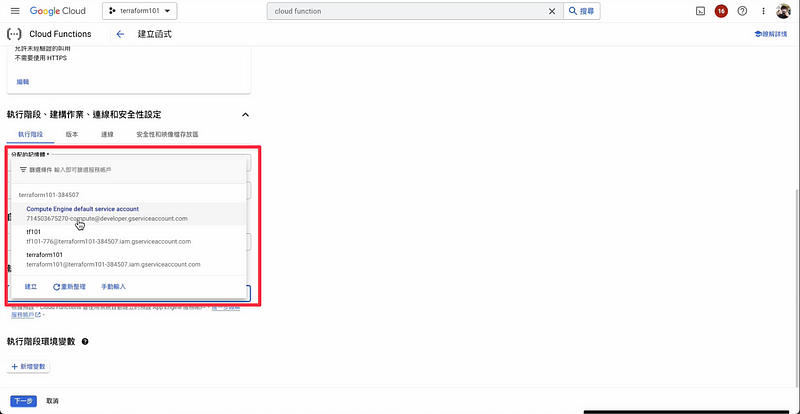Click the 搜尋 search button
The image size is (800, 414).
[x=582, y=11]
